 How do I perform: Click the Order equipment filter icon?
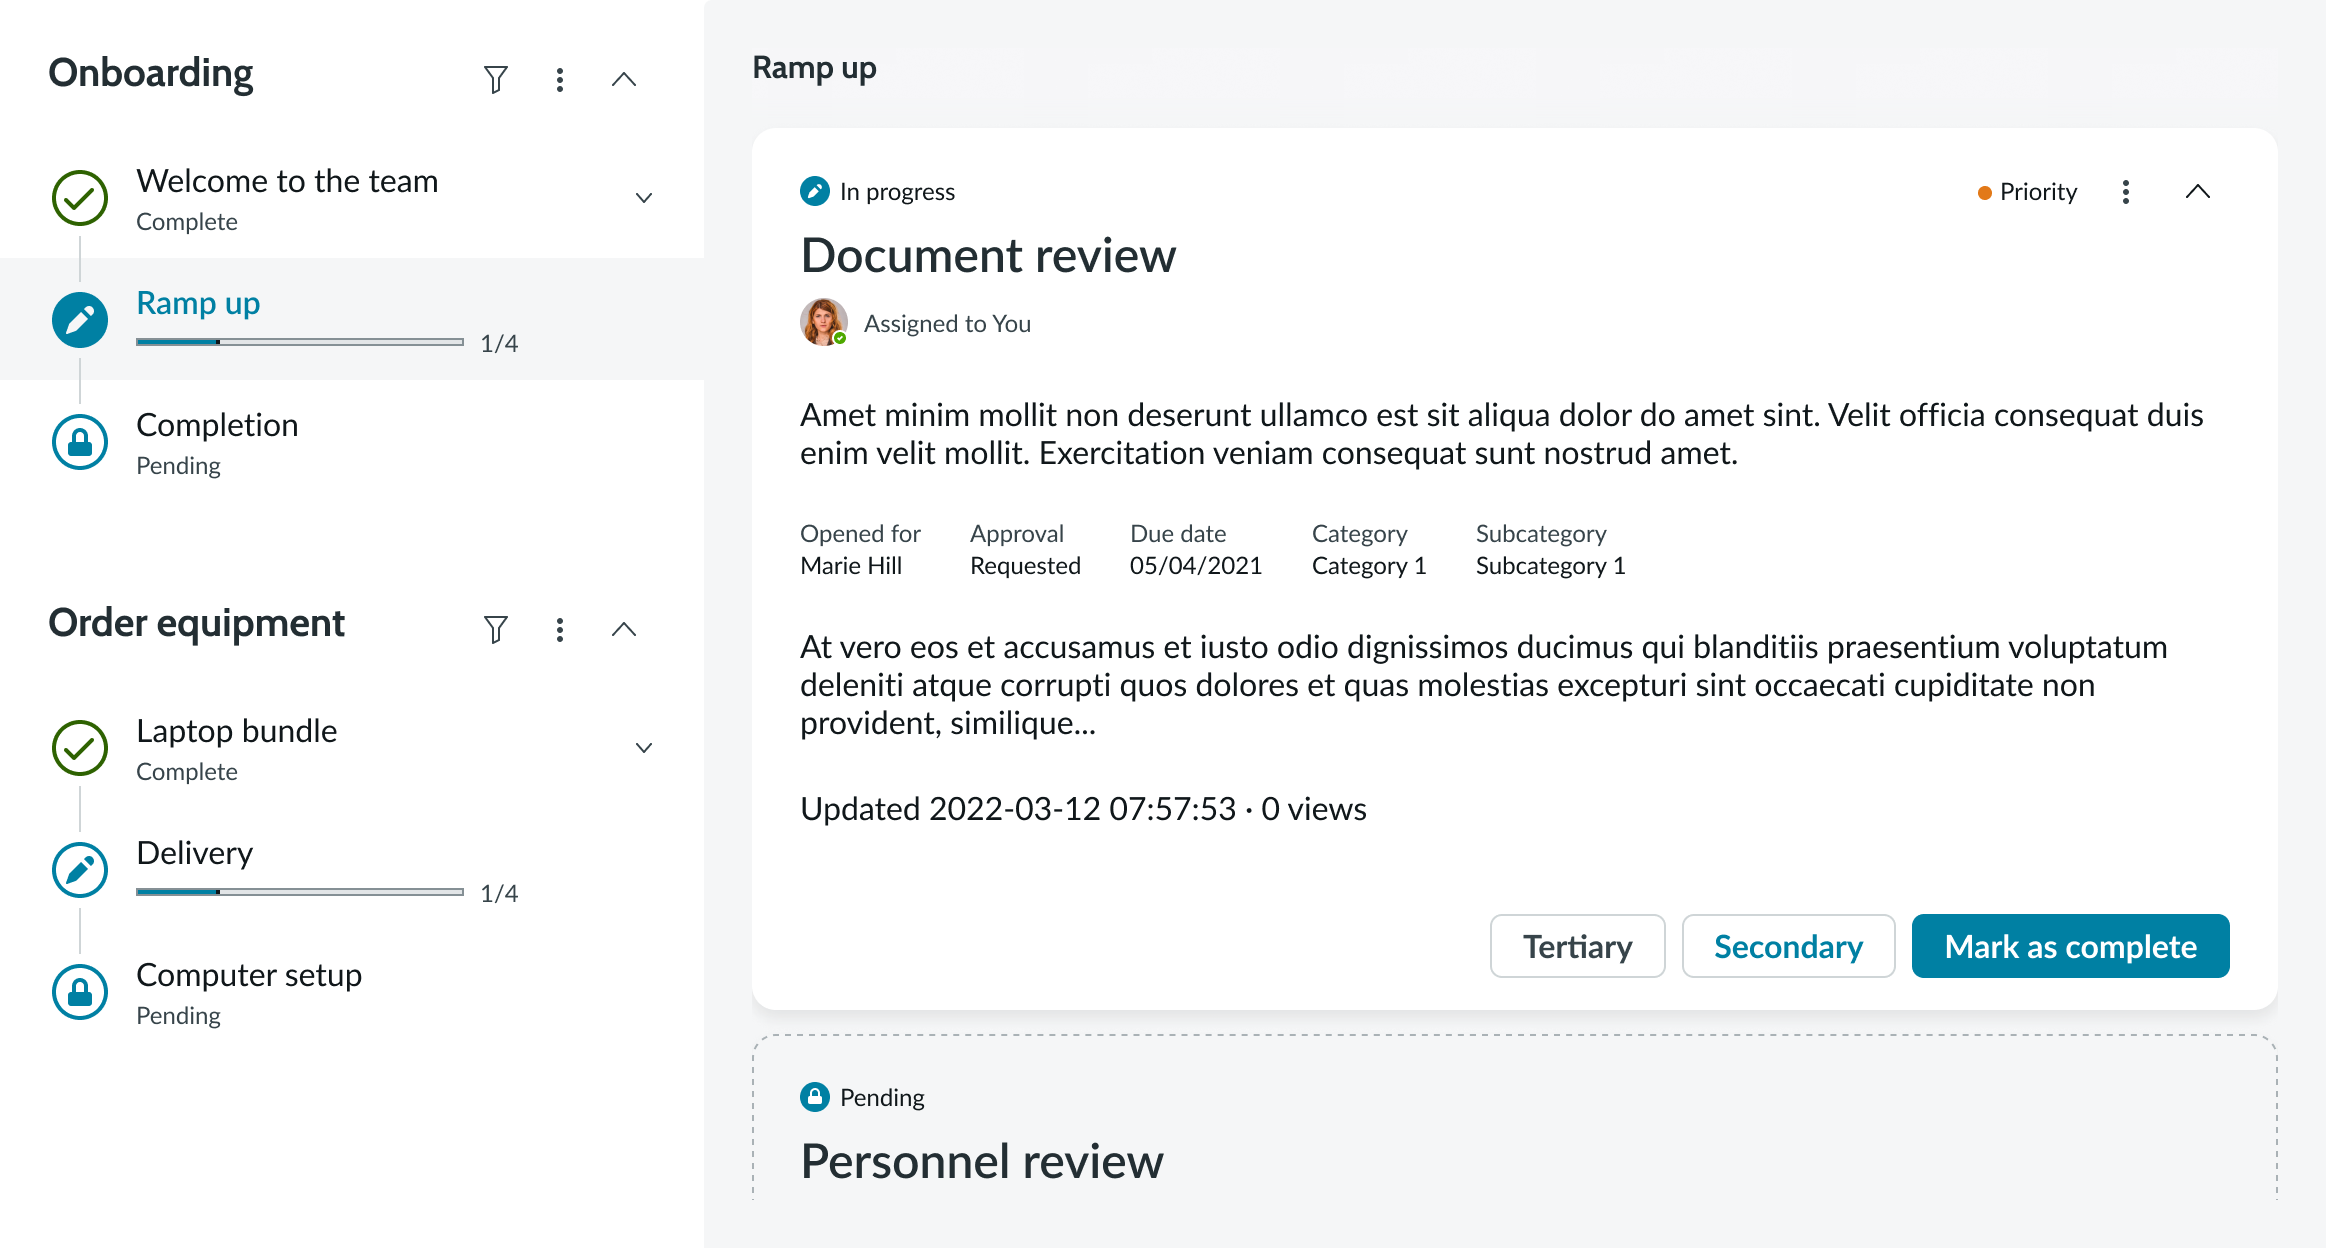[x=495, y=629]
